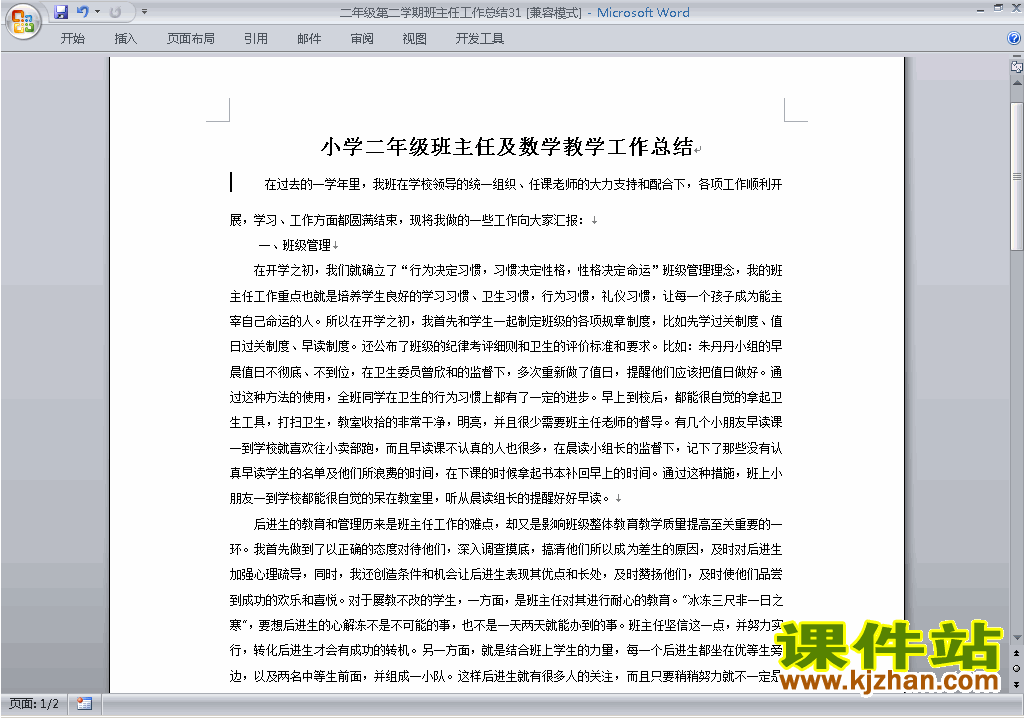Click the line starting 在过去的一学年里
The image size is (1024, 718).
523,184
